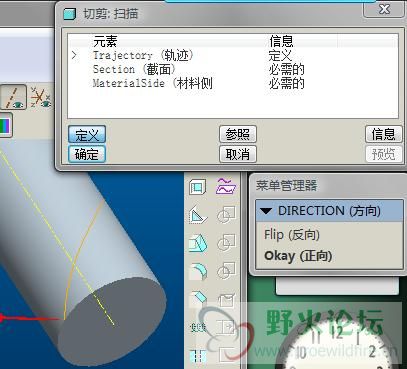Click the 切剪: 扫描 dialog title
Screen dimensions: 407x369
[x=111, y=14]
